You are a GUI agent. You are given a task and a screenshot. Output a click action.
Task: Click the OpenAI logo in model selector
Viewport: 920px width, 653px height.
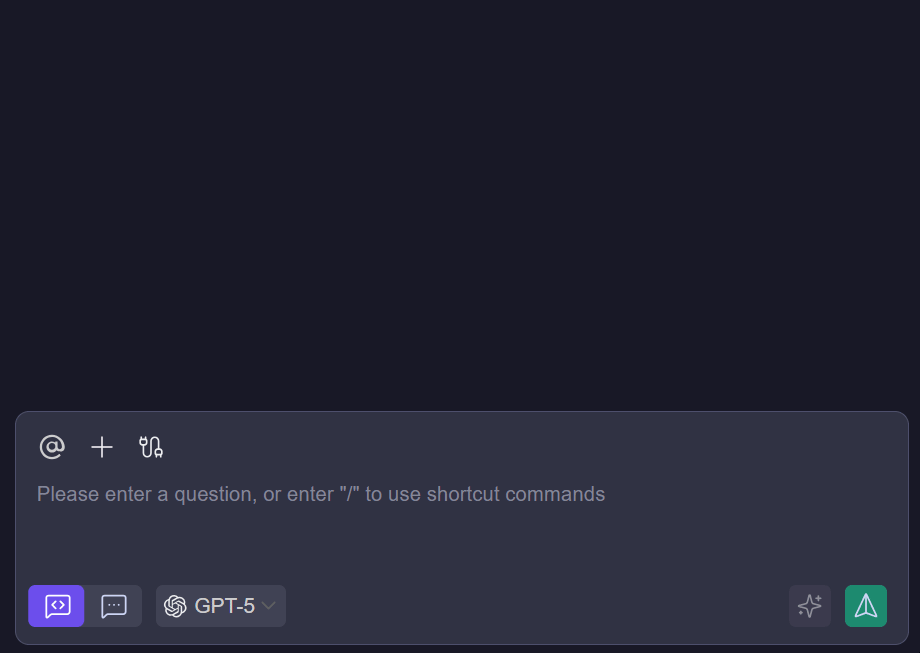point(176,606)
